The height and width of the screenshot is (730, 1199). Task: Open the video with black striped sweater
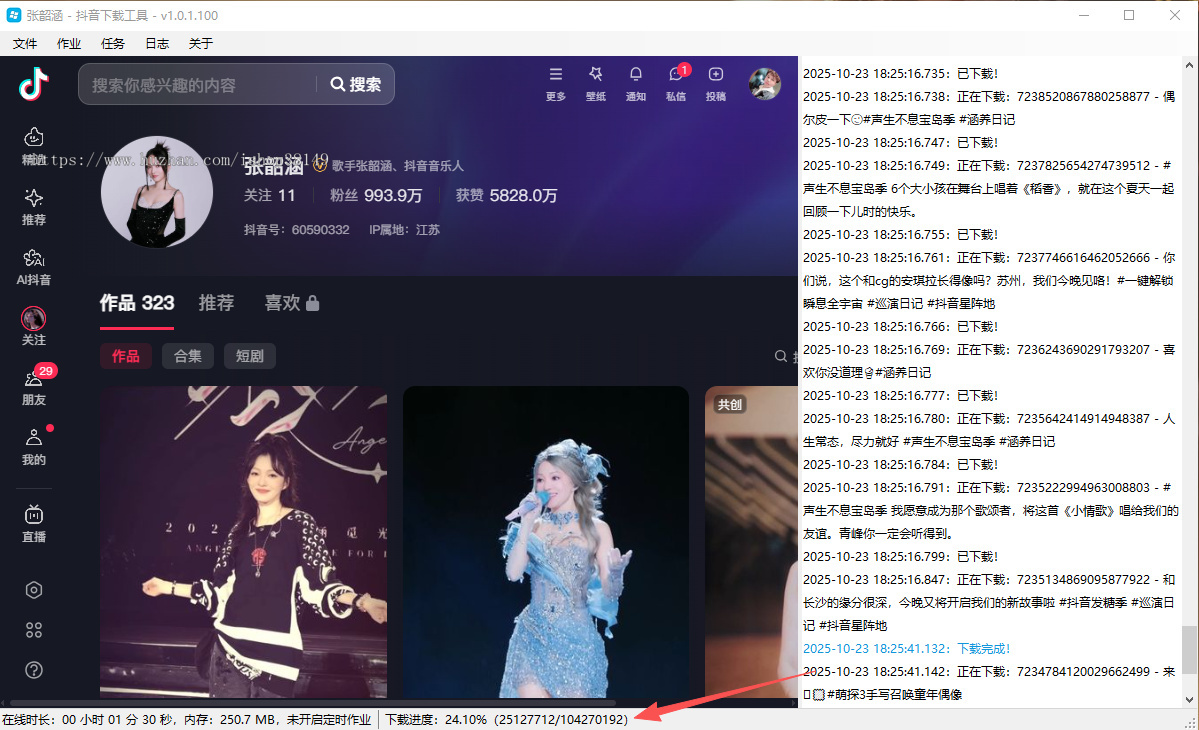[x=243, y=541]
